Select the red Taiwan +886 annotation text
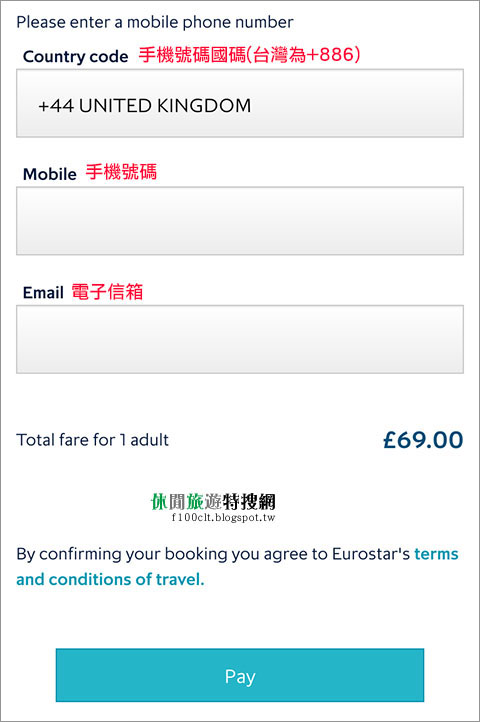Image resolution: width=480 pixels, height=722 pixels. coord(249,55)
